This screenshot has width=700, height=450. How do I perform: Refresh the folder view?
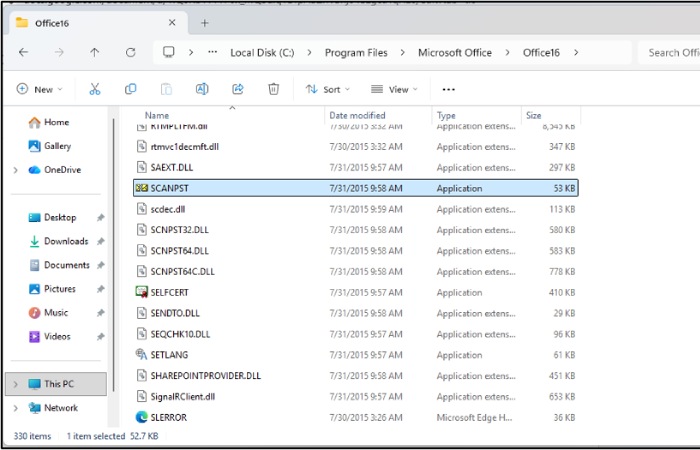(x=130, y=53)
